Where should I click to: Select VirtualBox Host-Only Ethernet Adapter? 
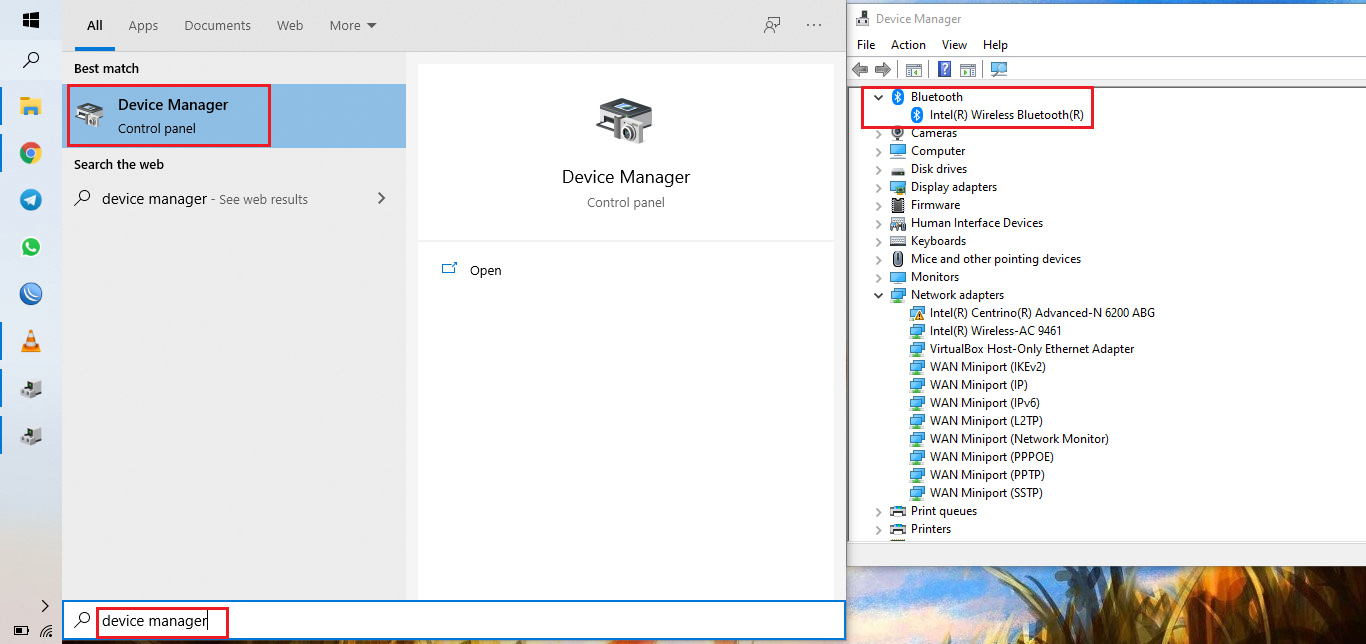1032,349
